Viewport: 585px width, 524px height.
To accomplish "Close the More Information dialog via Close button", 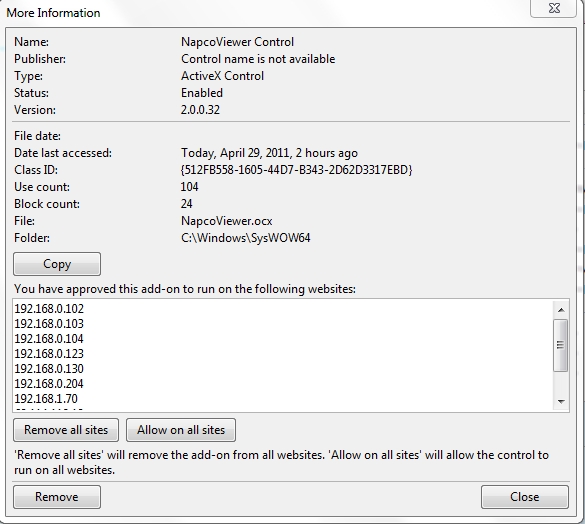I will (x=525, y=497).
